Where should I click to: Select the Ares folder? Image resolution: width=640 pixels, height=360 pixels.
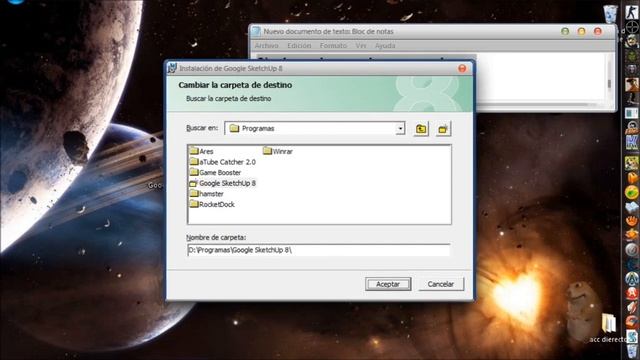point(202,151)
